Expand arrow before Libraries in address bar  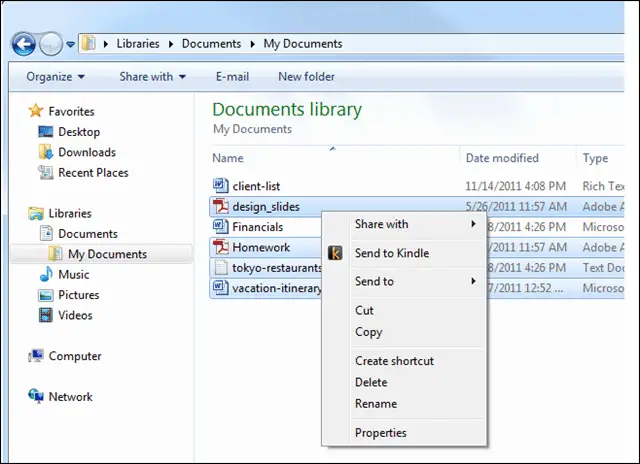click(106, 44)
